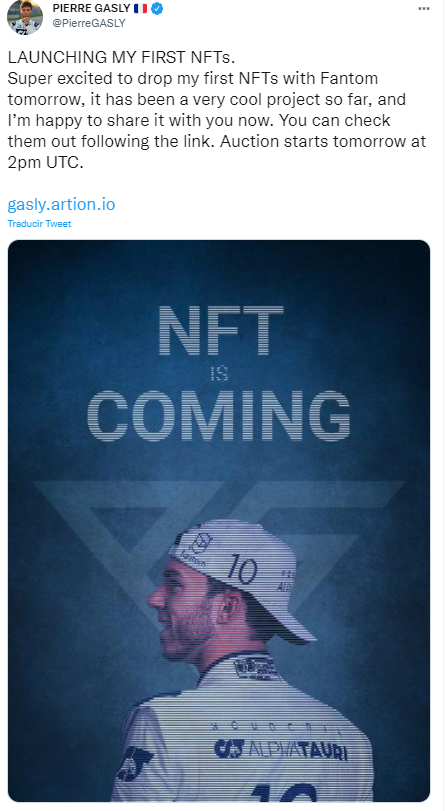
Task: Click the COMING word in the poster
Action: click(x=219, y=416)
